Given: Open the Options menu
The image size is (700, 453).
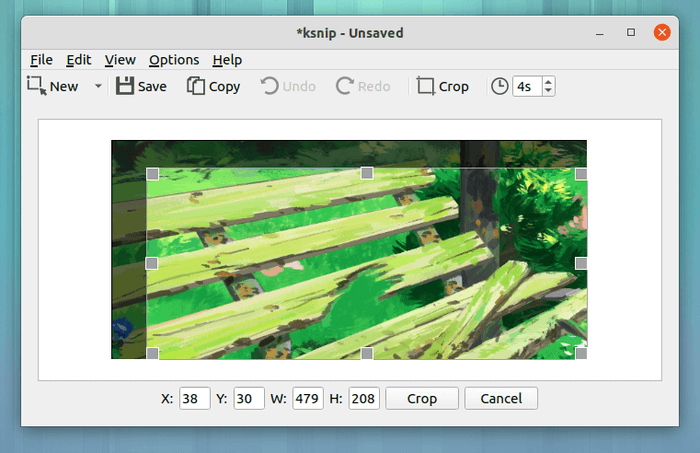Looking at the screenshot, I should (x=174, y=60).
